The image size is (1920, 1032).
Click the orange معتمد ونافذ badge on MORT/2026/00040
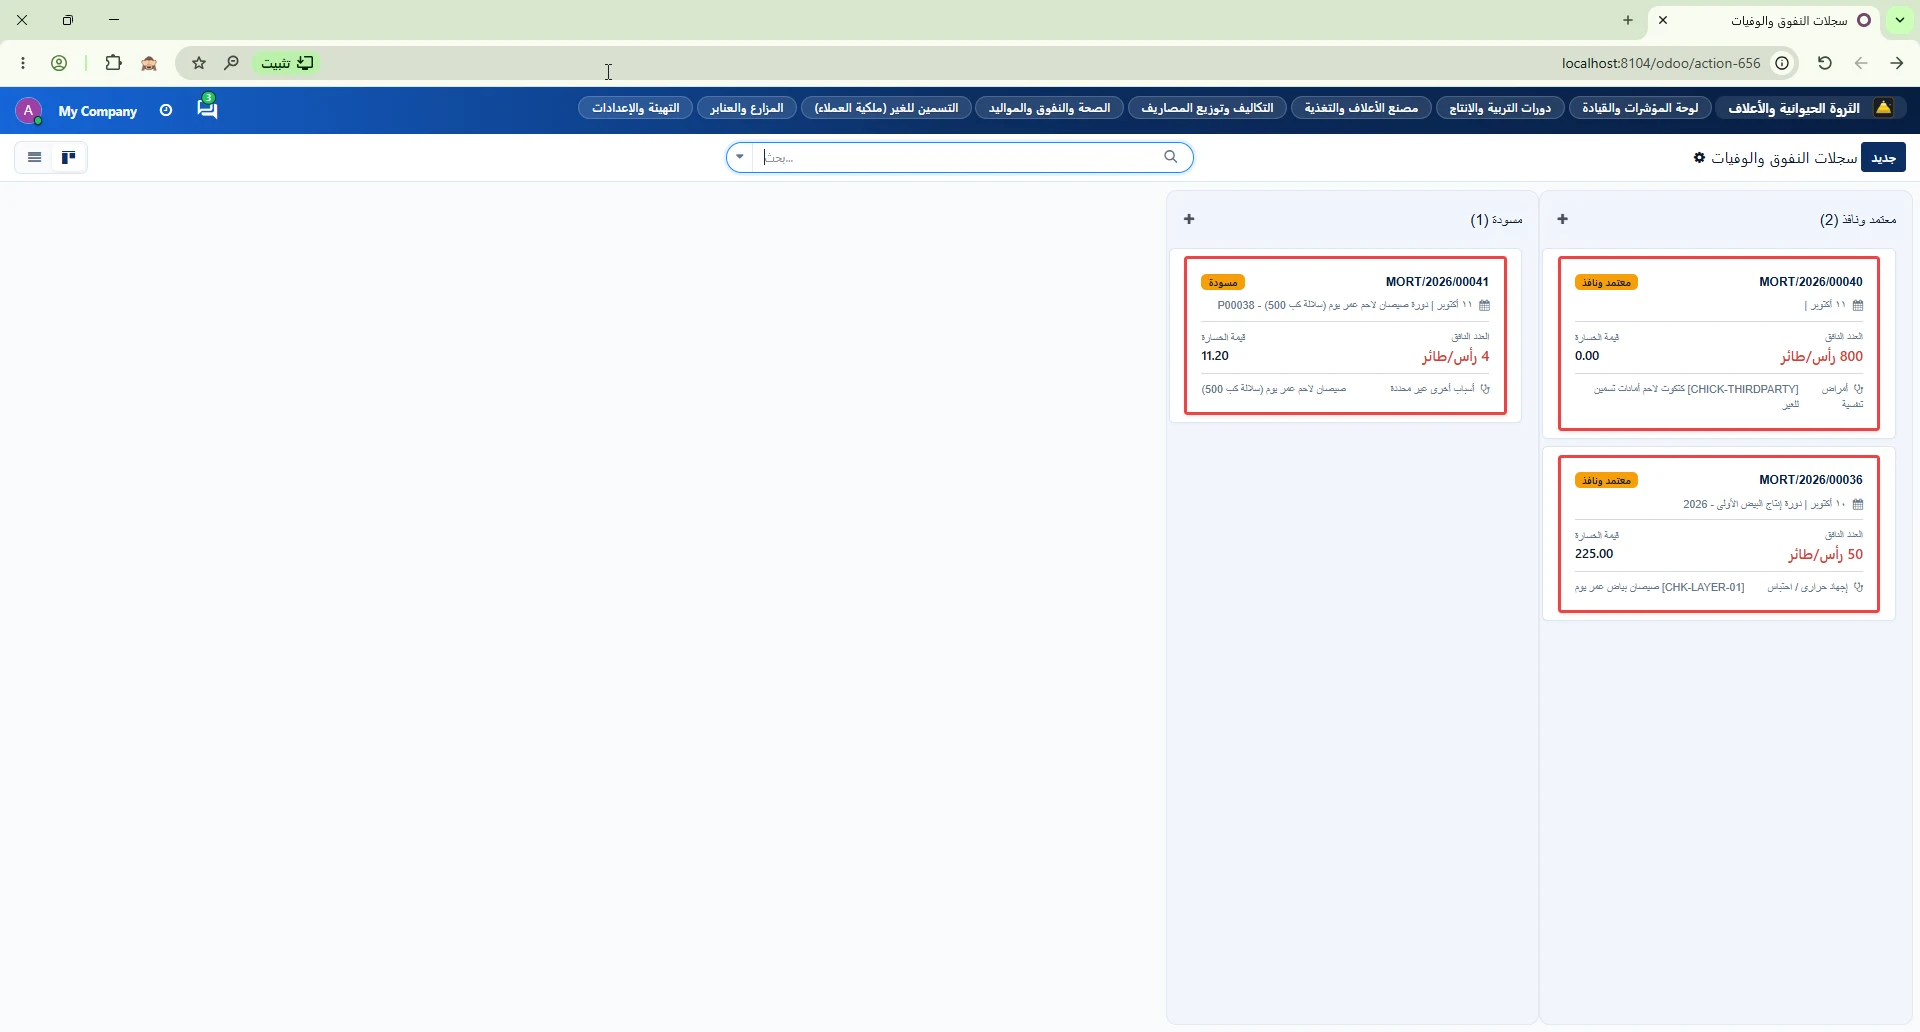point(1606,283)
